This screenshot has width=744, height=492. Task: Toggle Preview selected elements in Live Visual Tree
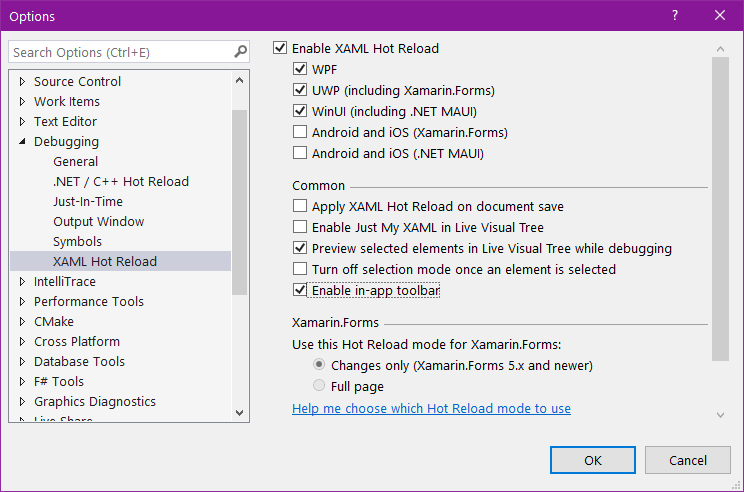tap(300, 248)
